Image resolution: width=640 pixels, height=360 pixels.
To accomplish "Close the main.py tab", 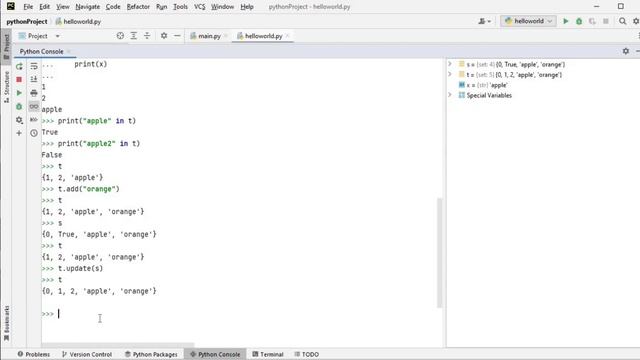I will (225, 36).
